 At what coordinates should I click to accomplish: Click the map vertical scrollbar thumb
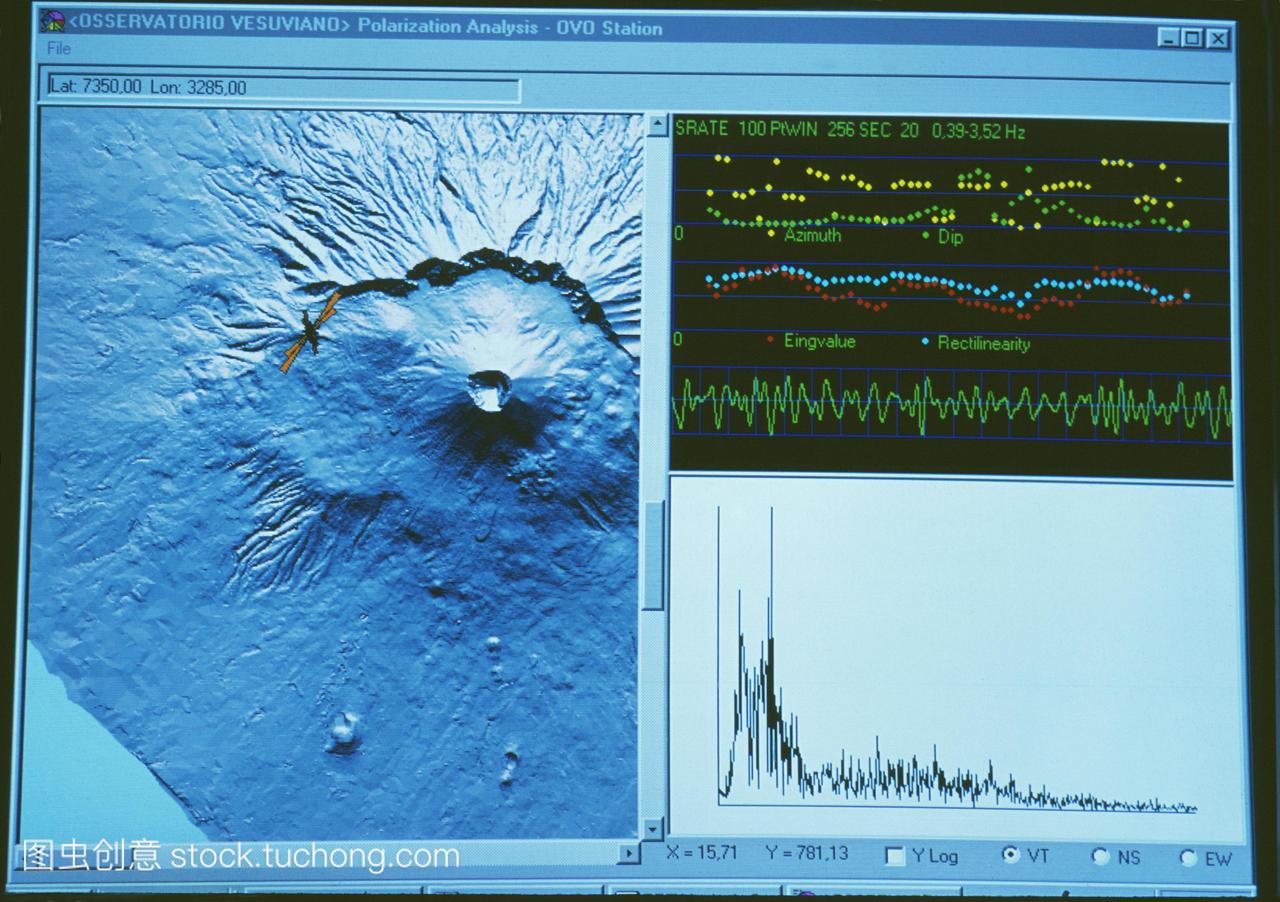coord(653,554)
